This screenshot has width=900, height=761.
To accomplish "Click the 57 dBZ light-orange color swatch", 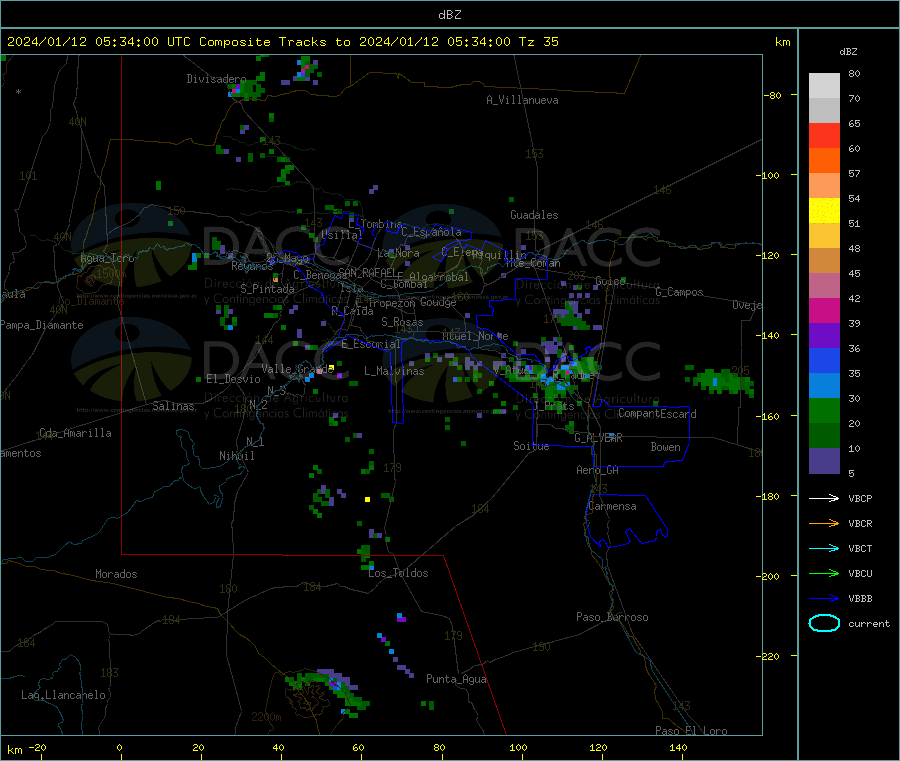I will (x=824, y=185).
